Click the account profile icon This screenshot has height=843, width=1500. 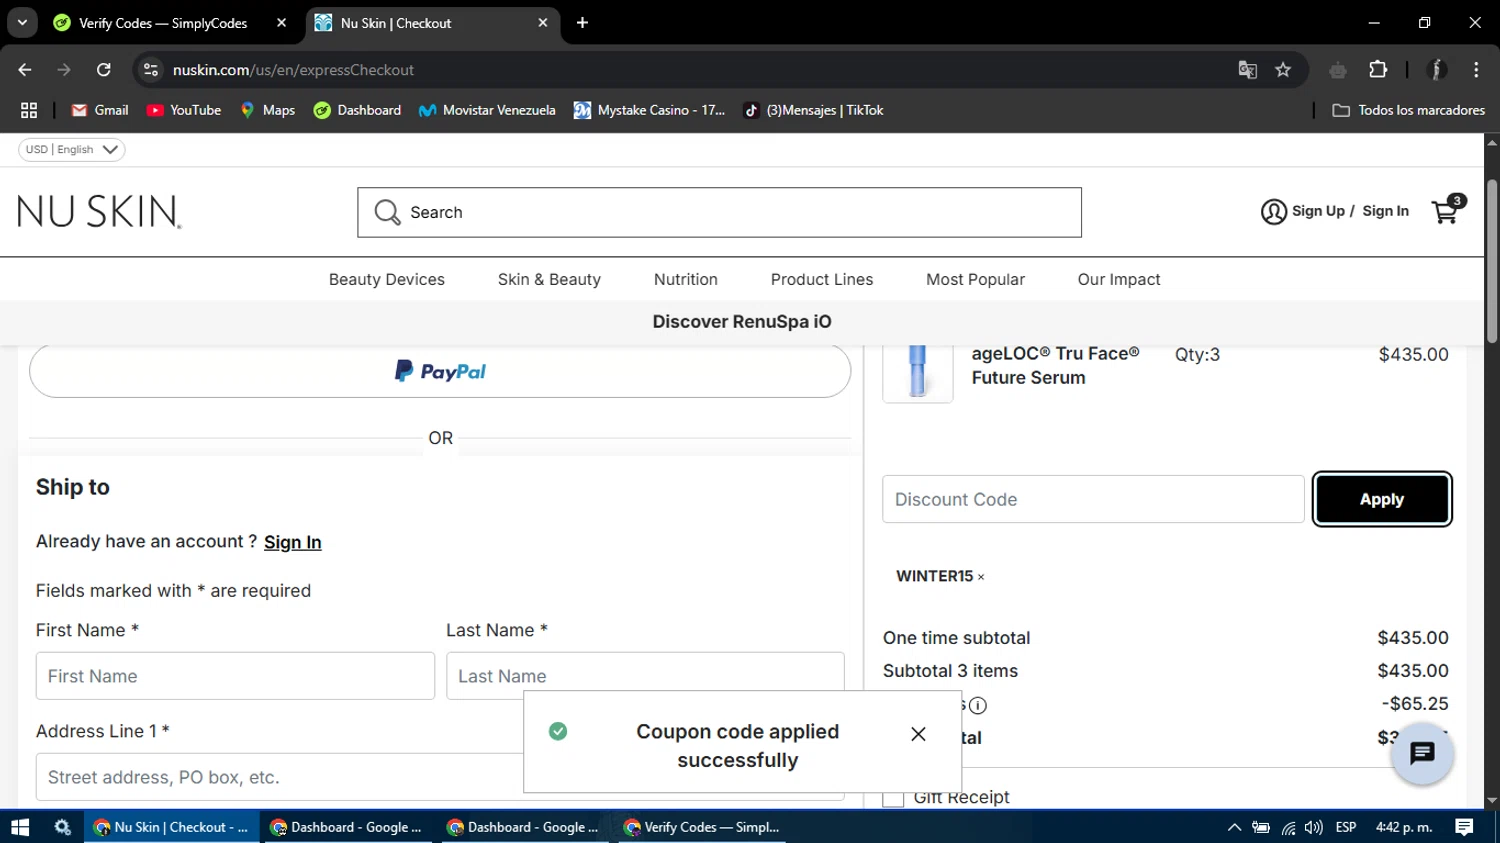pyautogui.click(x=1273, y=212)
